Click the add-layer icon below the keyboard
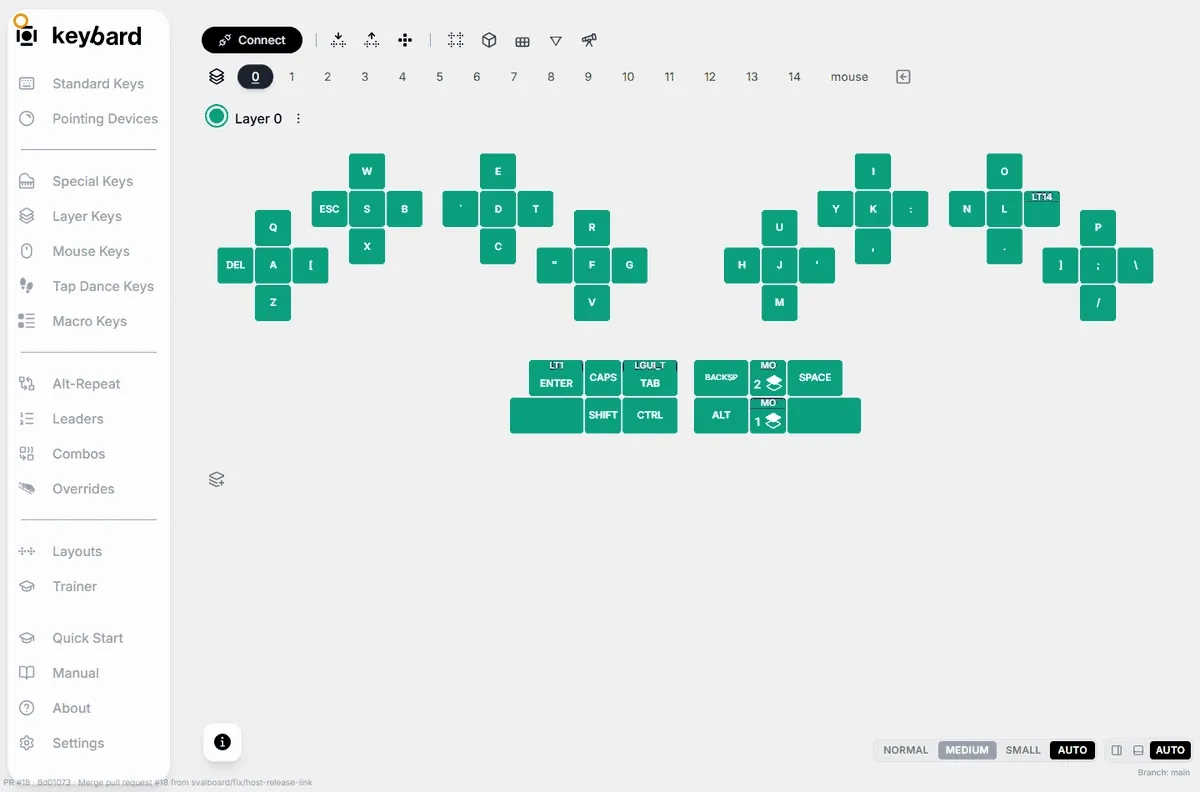The image size is (1200, 792). (216, 480)
